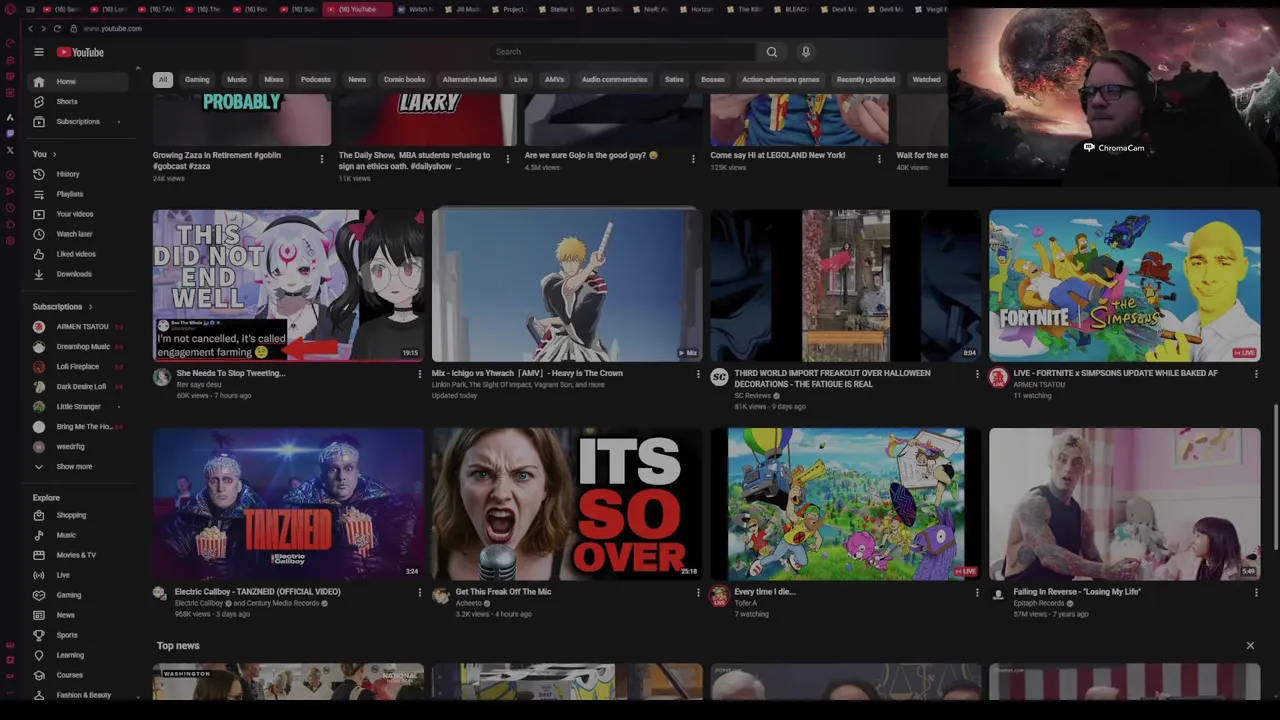Click the YouTube logo
The image size is (1280, 720).
point(80,52)
